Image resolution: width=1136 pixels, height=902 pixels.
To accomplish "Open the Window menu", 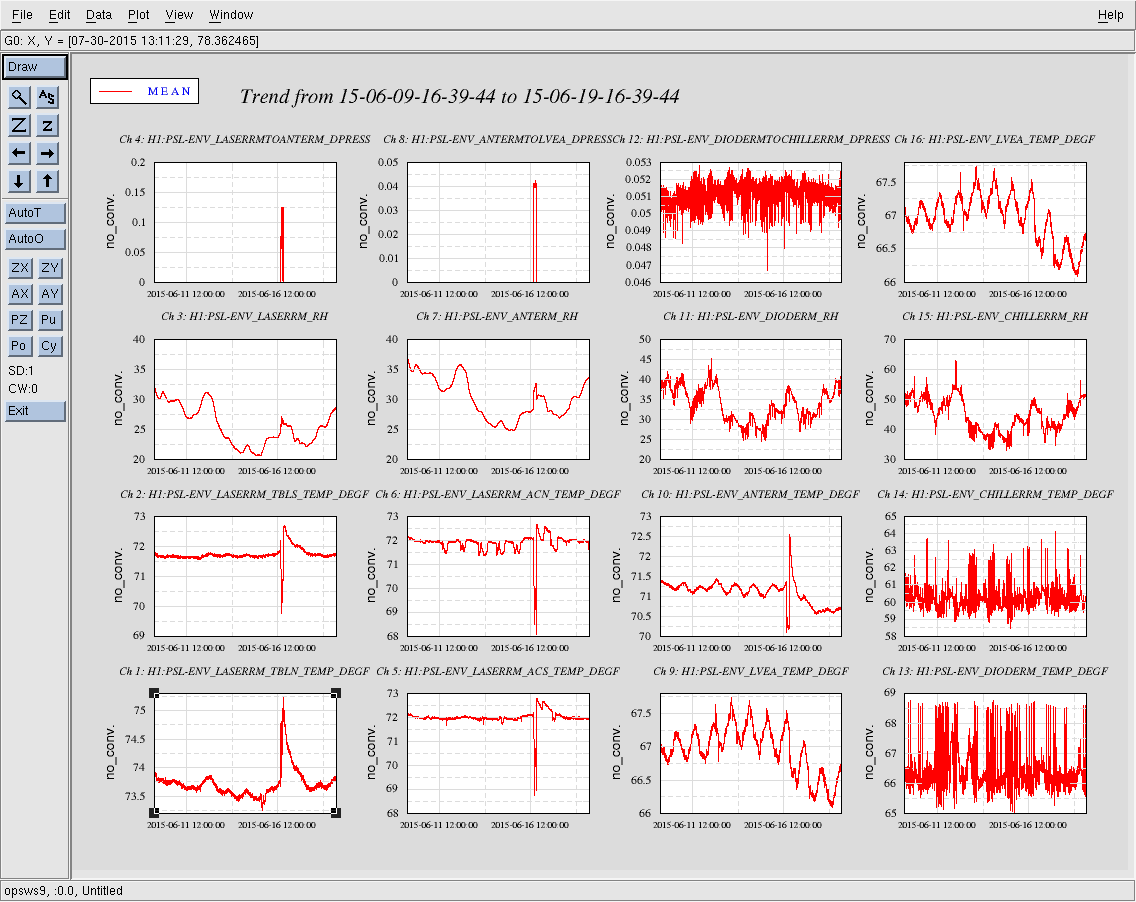I will point(231,15).
